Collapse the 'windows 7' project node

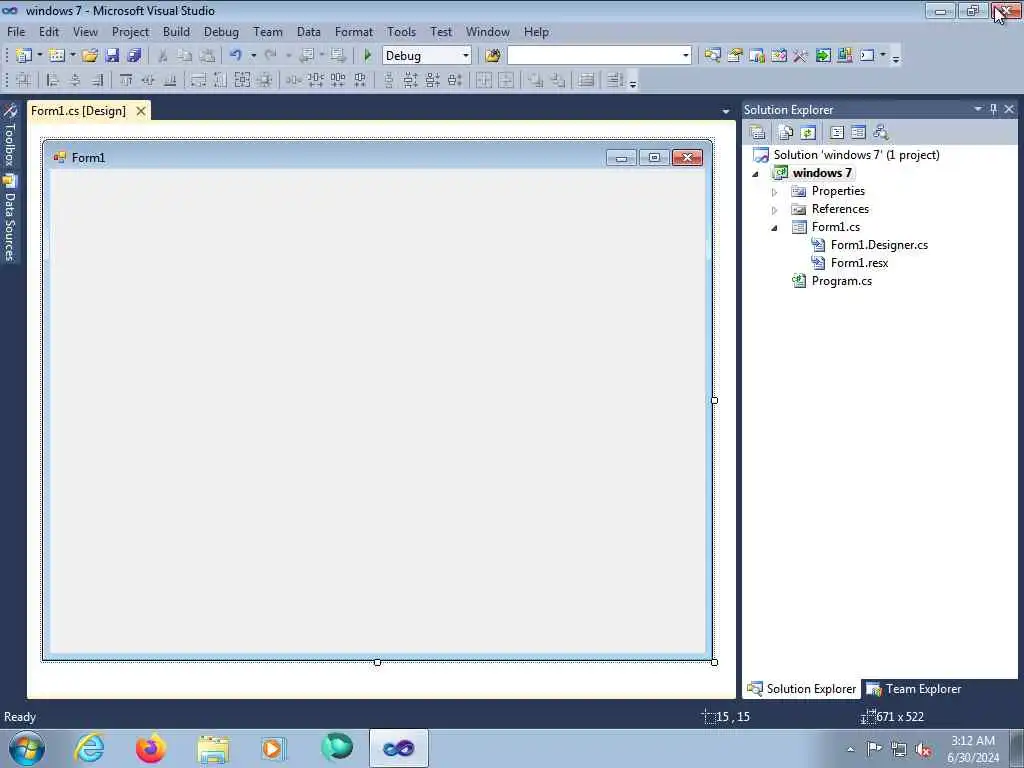click(x=756, y=174)
